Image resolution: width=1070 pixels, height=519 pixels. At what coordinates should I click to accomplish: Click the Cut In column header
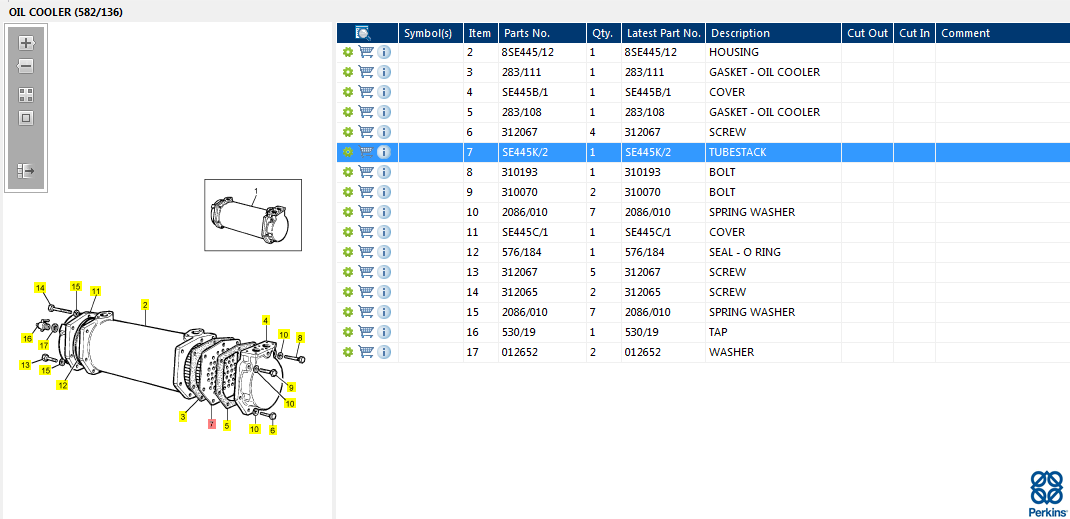[x=914, y=33]
